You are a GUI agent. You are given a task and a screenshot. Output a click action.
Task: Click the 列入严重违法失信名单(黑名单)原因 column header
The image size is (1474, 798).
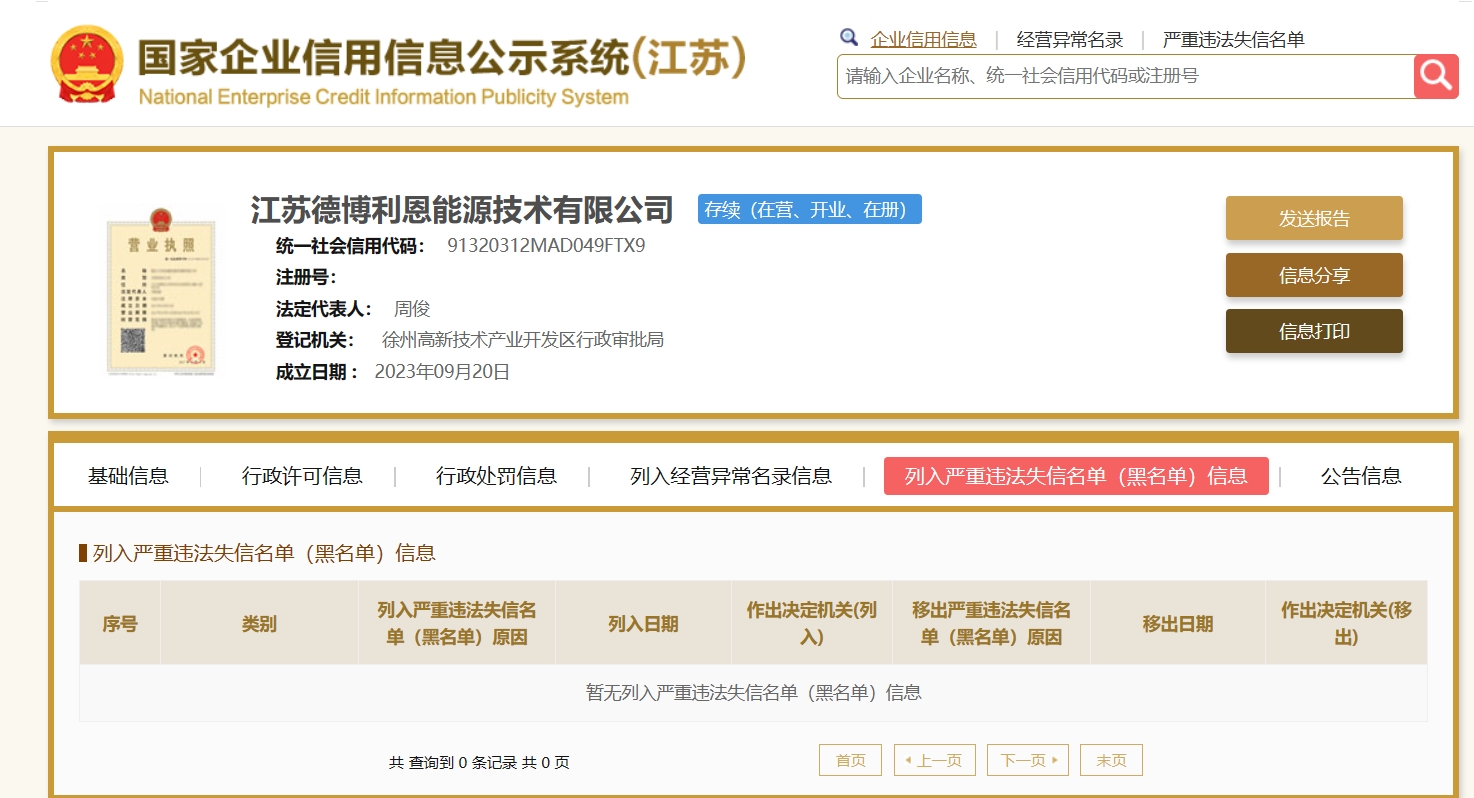tap(457, 624)
